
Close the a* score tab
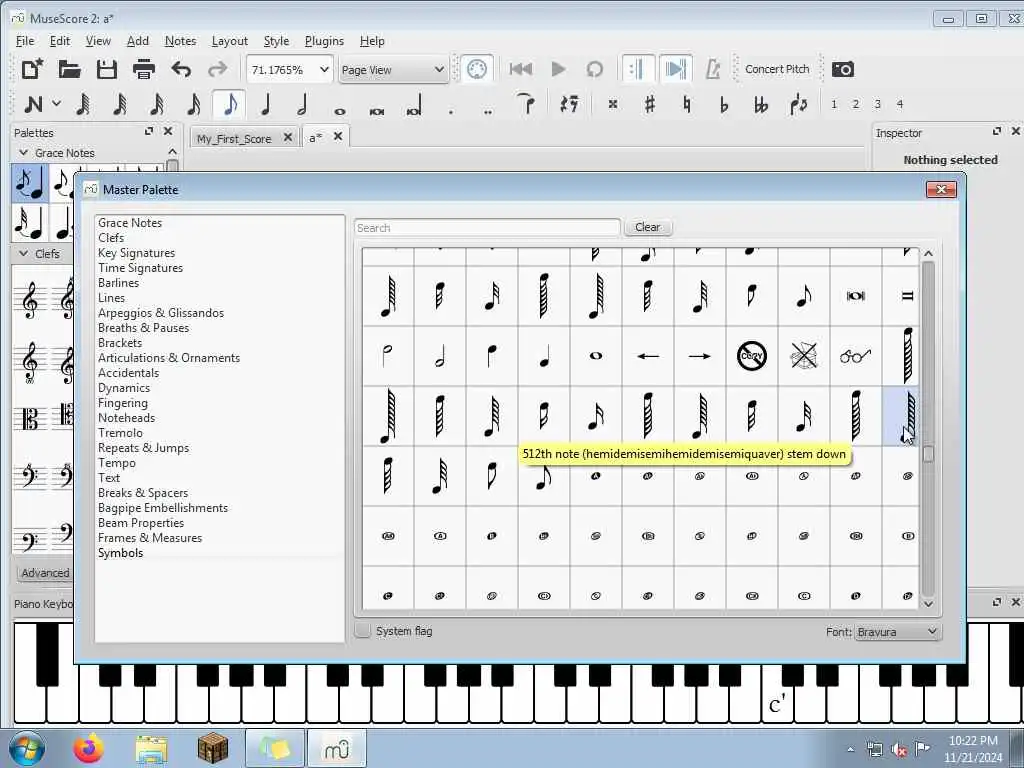click(338, 136)
